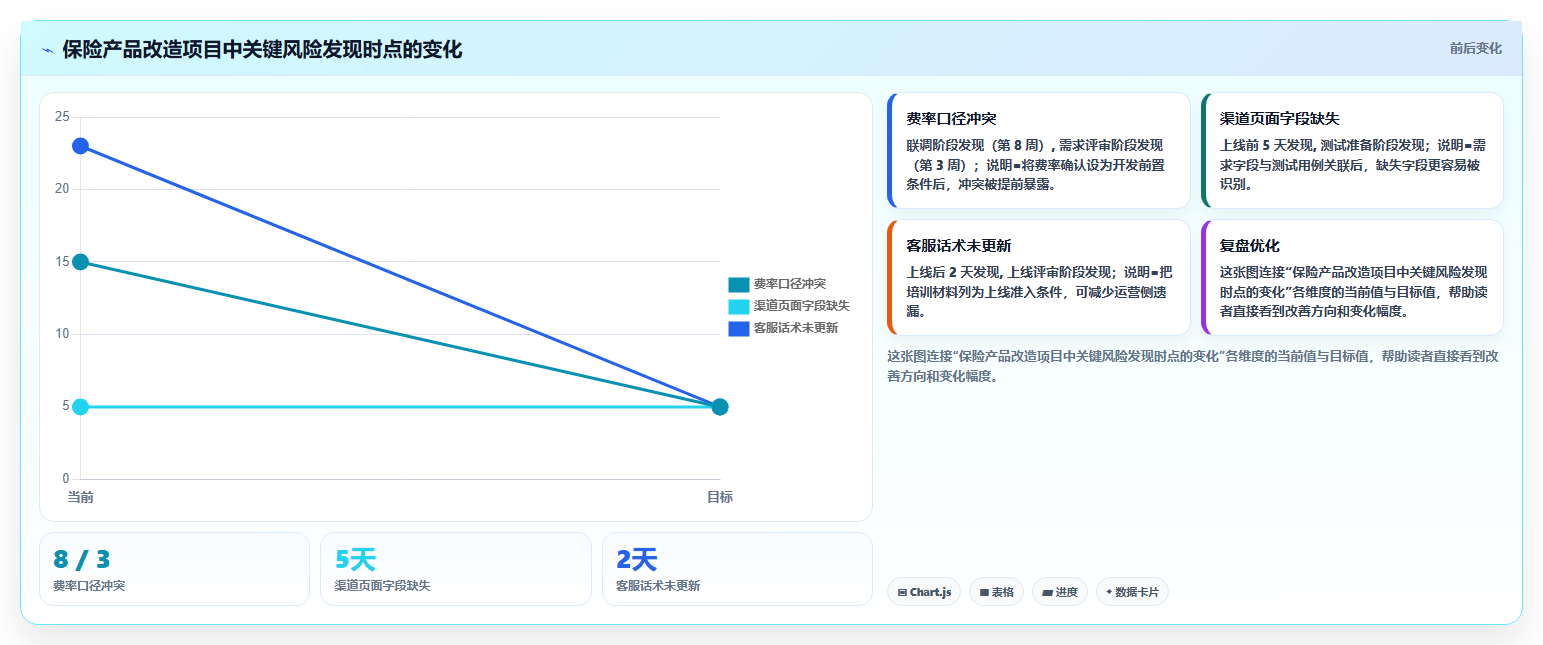1543x645 pixels.
Task: Click the blue data point at 23
Action: coord(81,146)
